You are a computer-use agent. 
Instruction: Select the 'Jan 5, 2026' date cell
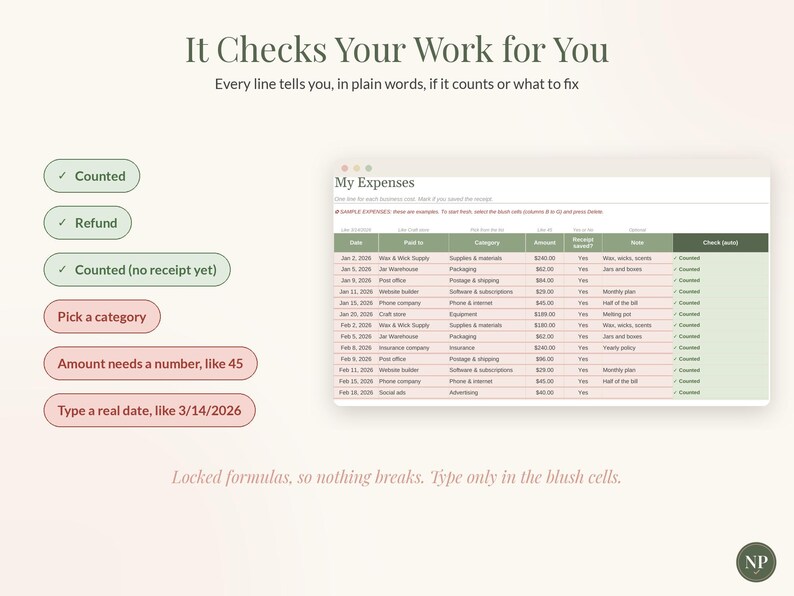356,269
